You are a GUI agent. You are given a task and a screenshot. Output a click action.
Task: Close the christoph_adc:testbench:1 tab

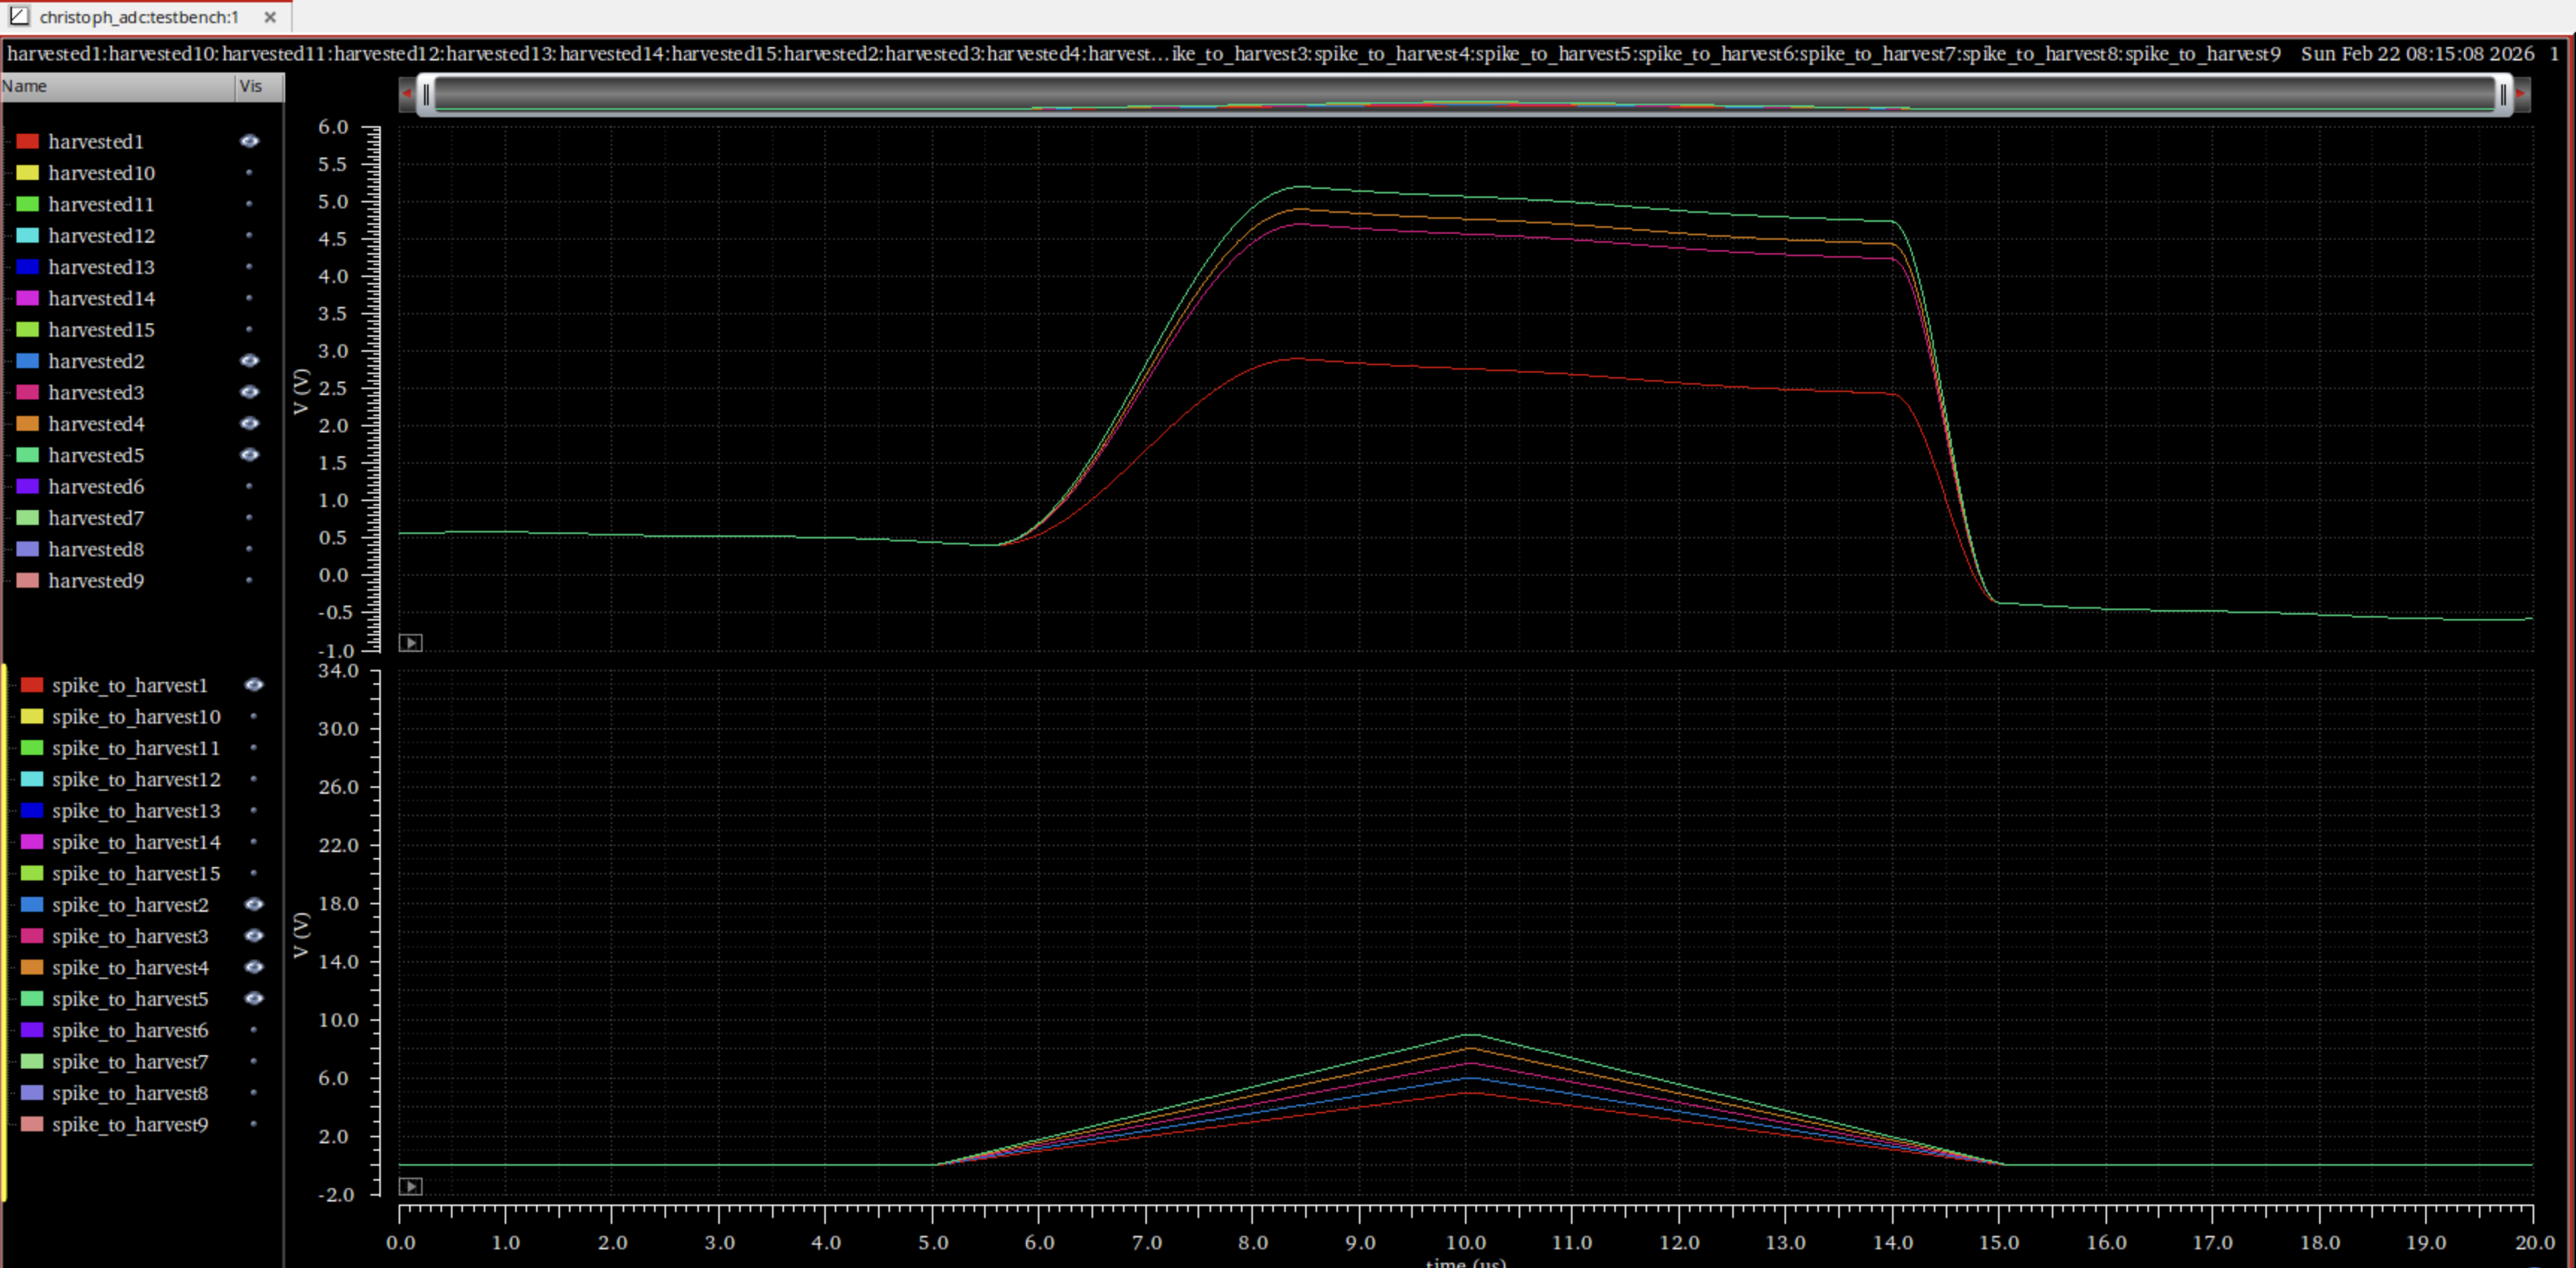pyautogui.click(x=270, y=17)
